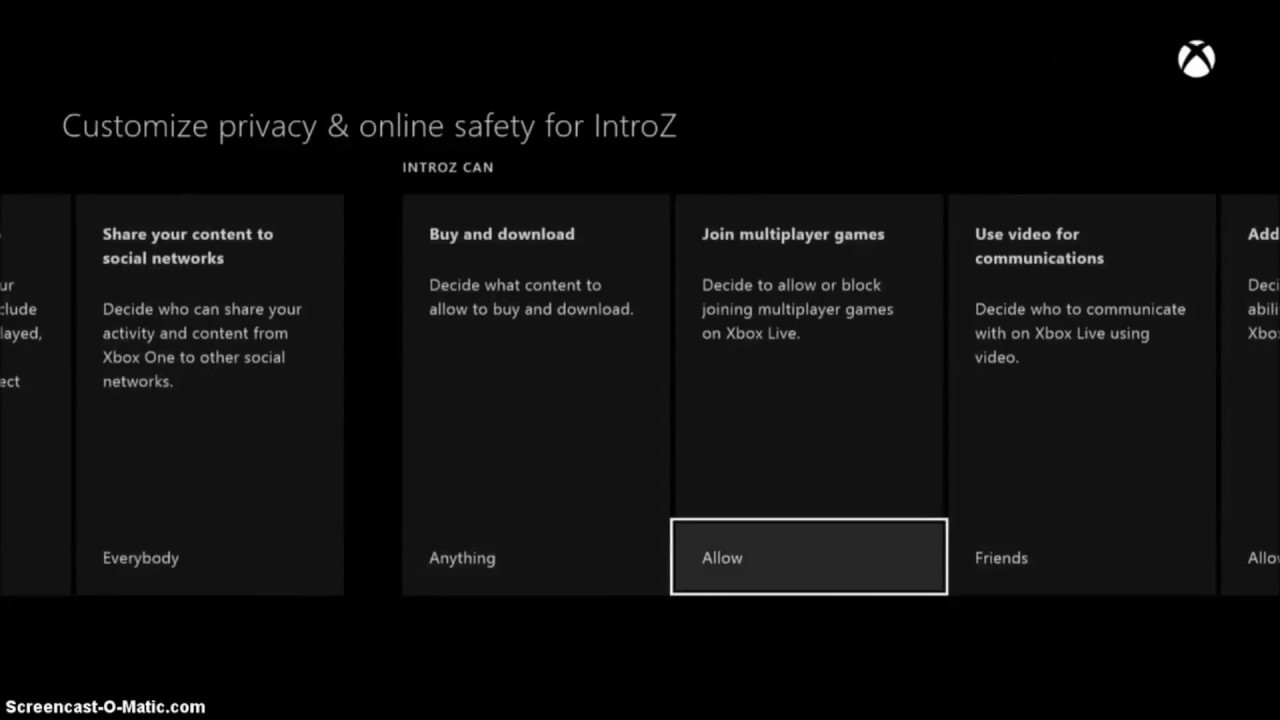The width and height of the screenshot is (1280, 720).
Task: Click description 'Decide who to communicate with'
Action: point(1080,333)
